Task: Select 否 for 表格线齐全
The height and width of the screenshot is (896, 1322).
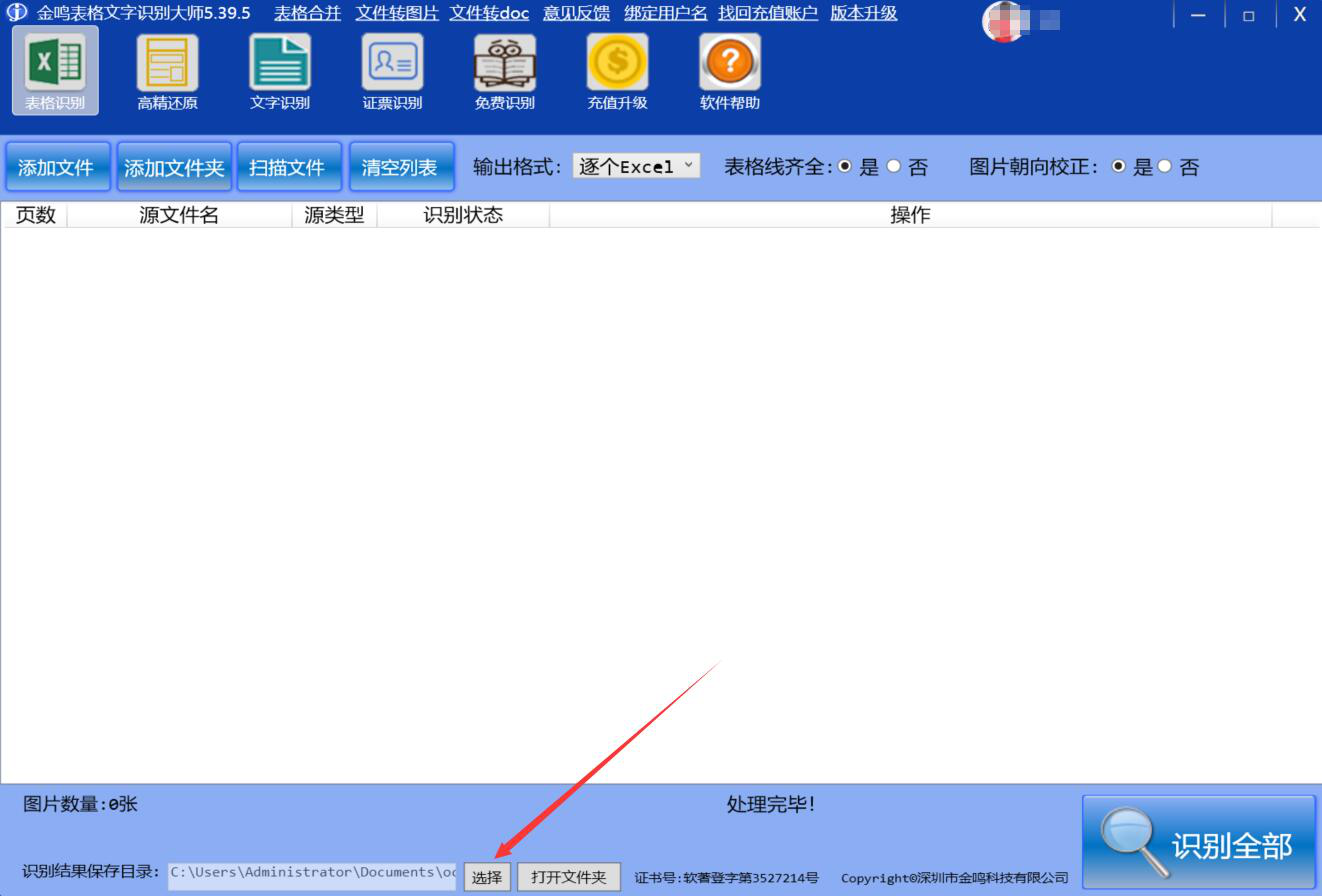Action: pos(894,167)
